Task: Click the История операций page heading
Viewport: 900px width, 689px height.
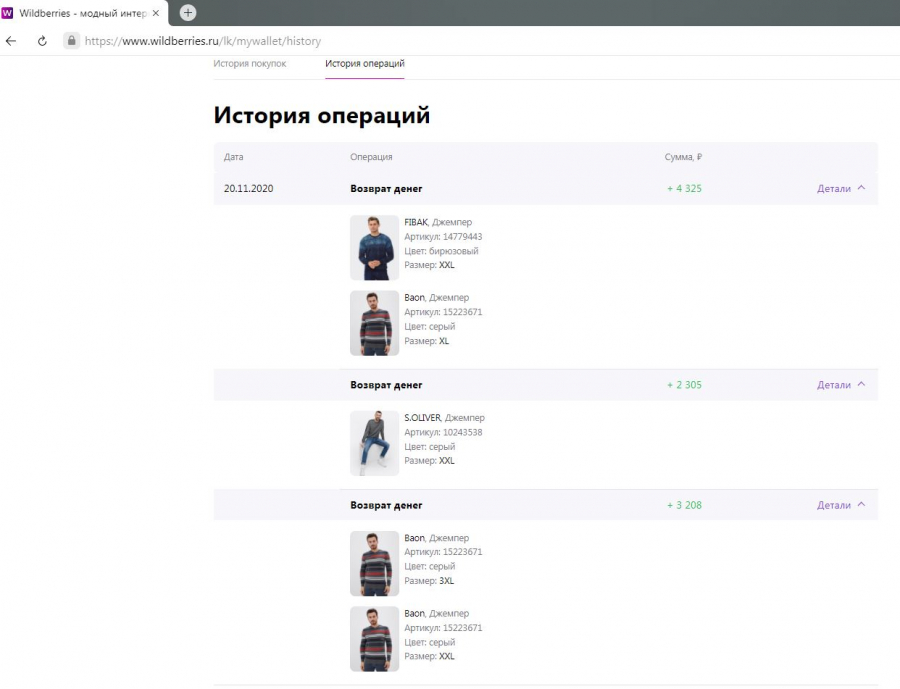Action: [321, 115]
